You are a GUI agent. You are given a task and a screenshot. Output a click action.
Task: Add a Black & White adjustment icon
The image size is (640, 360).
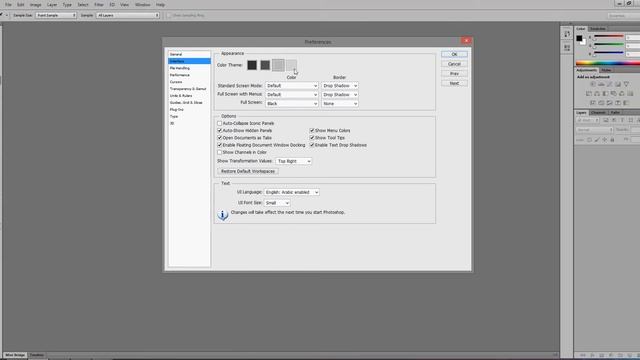point(605,93)
